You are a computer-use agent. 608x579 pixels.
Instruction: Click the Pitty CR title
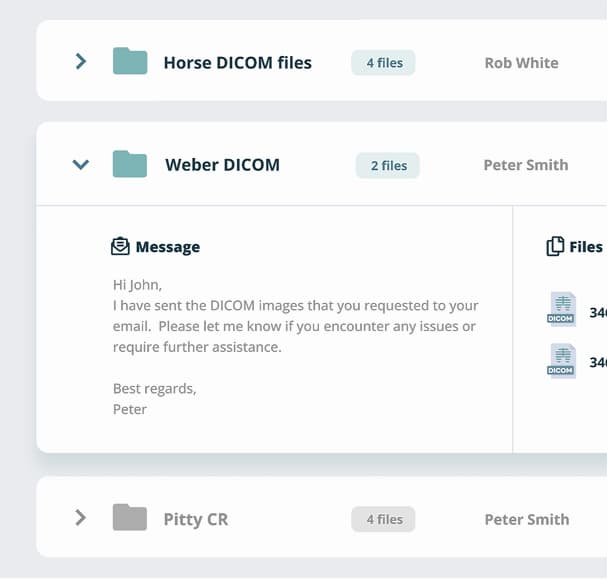[x=196, y=519]
